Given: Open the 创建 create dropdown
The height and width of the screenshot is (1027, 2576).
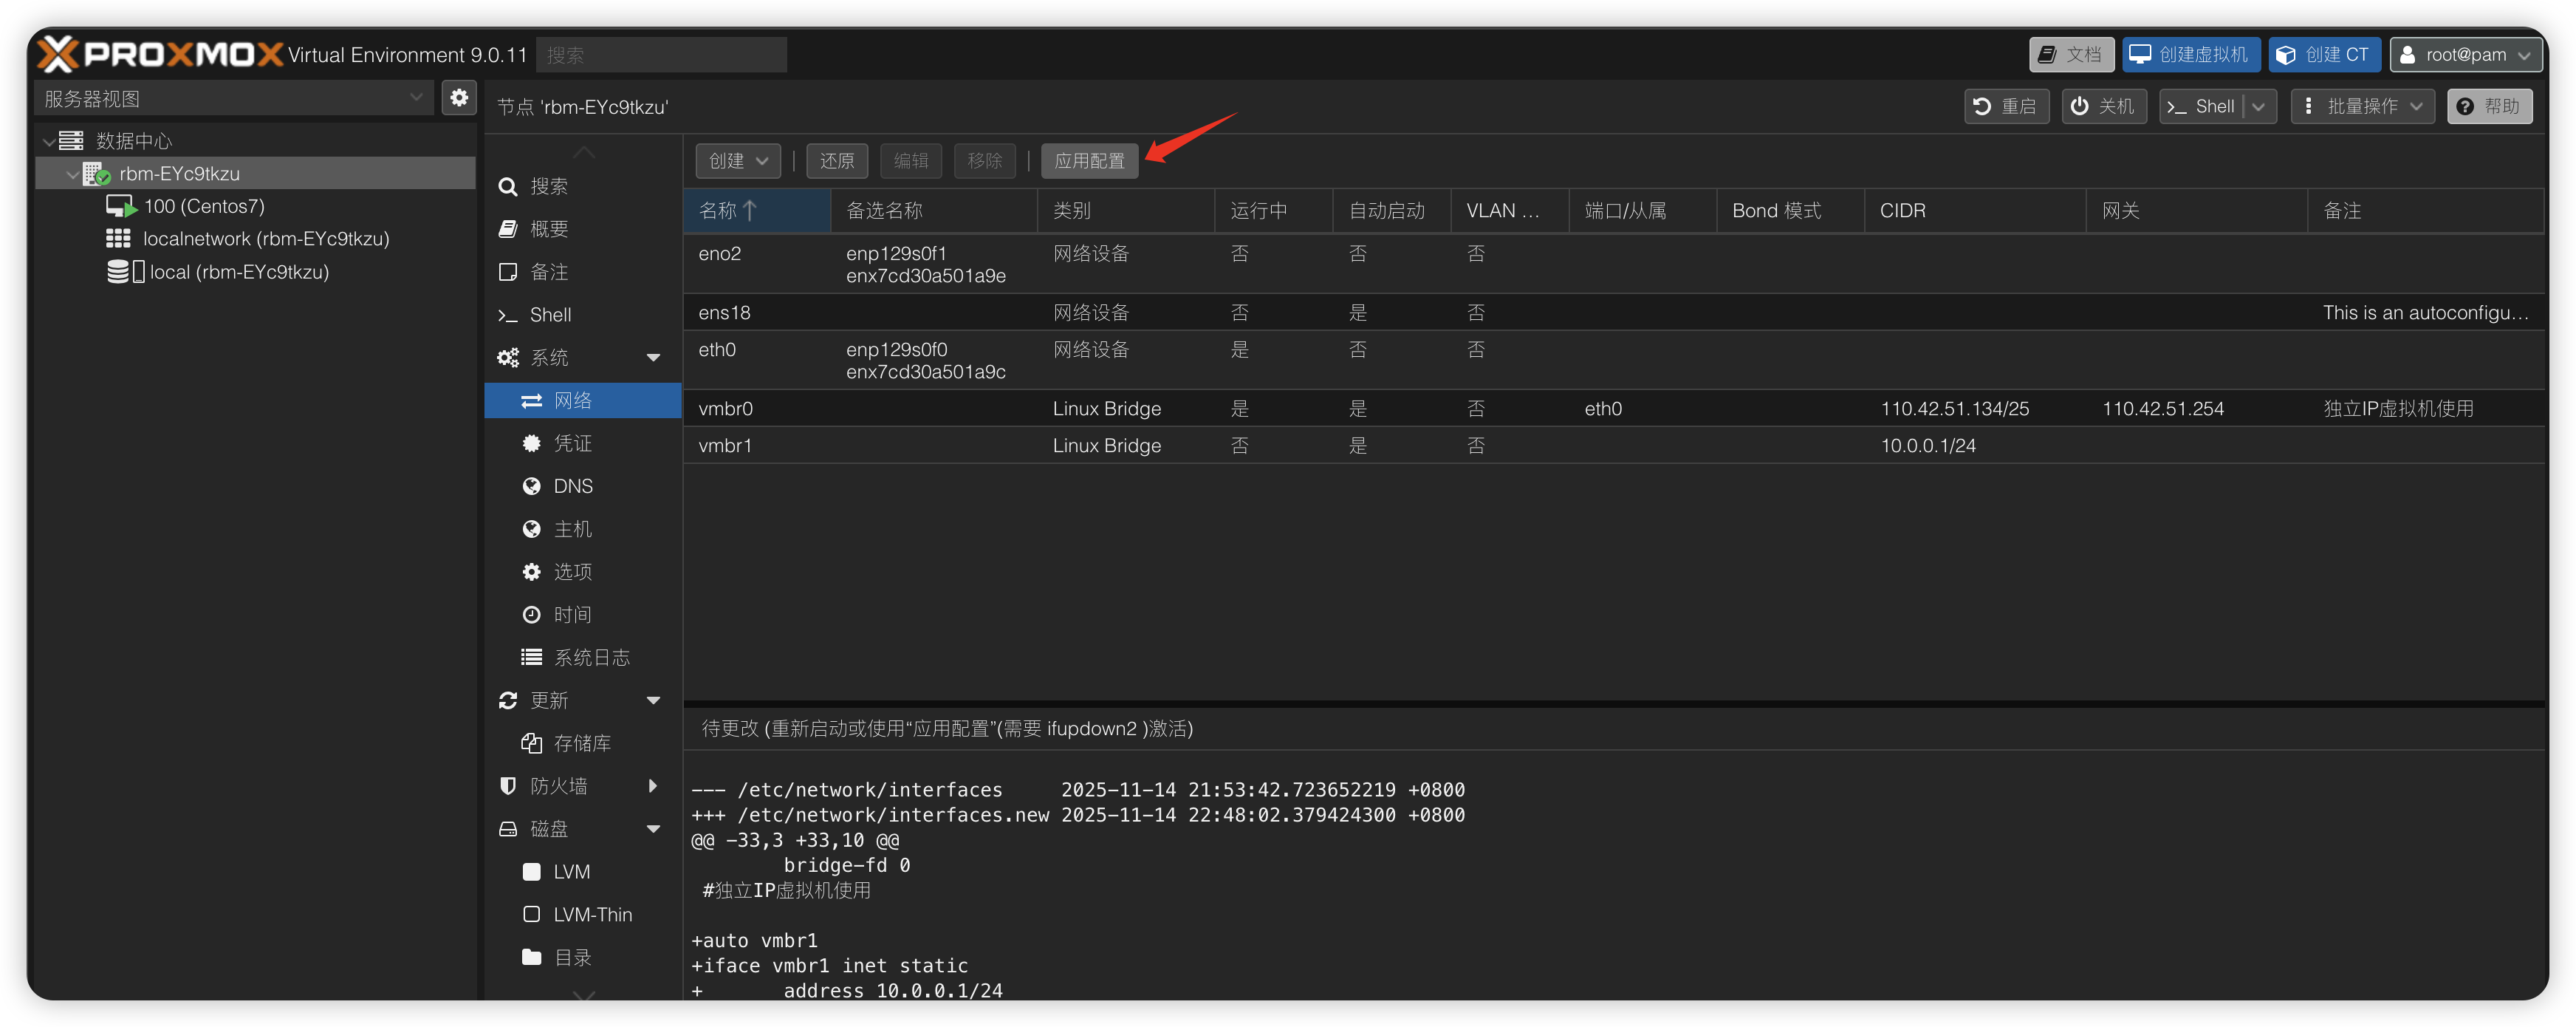Looking at the screenshot, I should (738, 161).
